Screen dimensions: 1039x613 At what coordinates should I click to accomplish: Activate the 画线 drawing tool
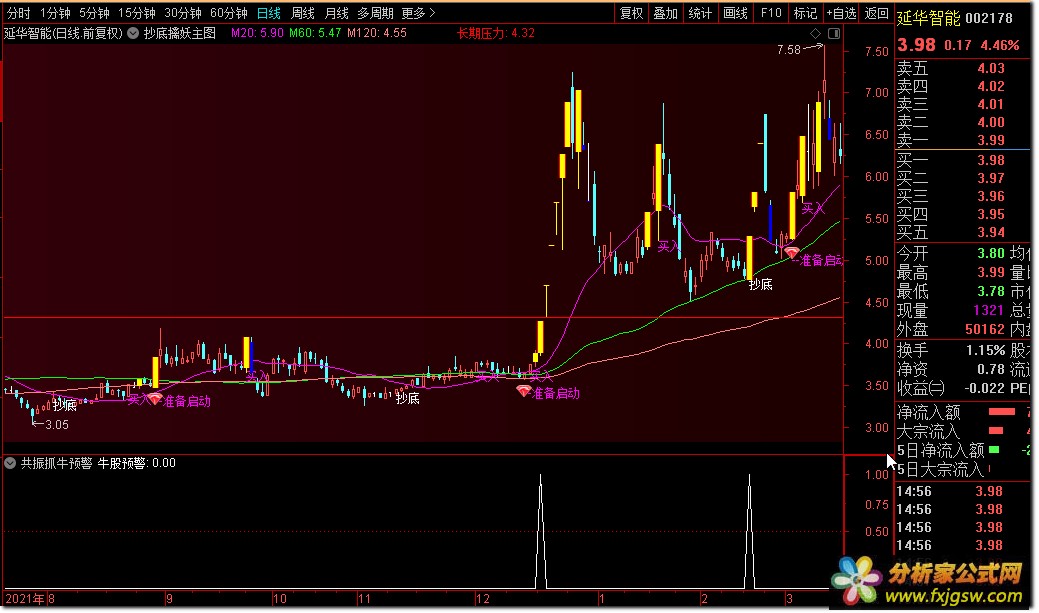[x=735, y=13]
